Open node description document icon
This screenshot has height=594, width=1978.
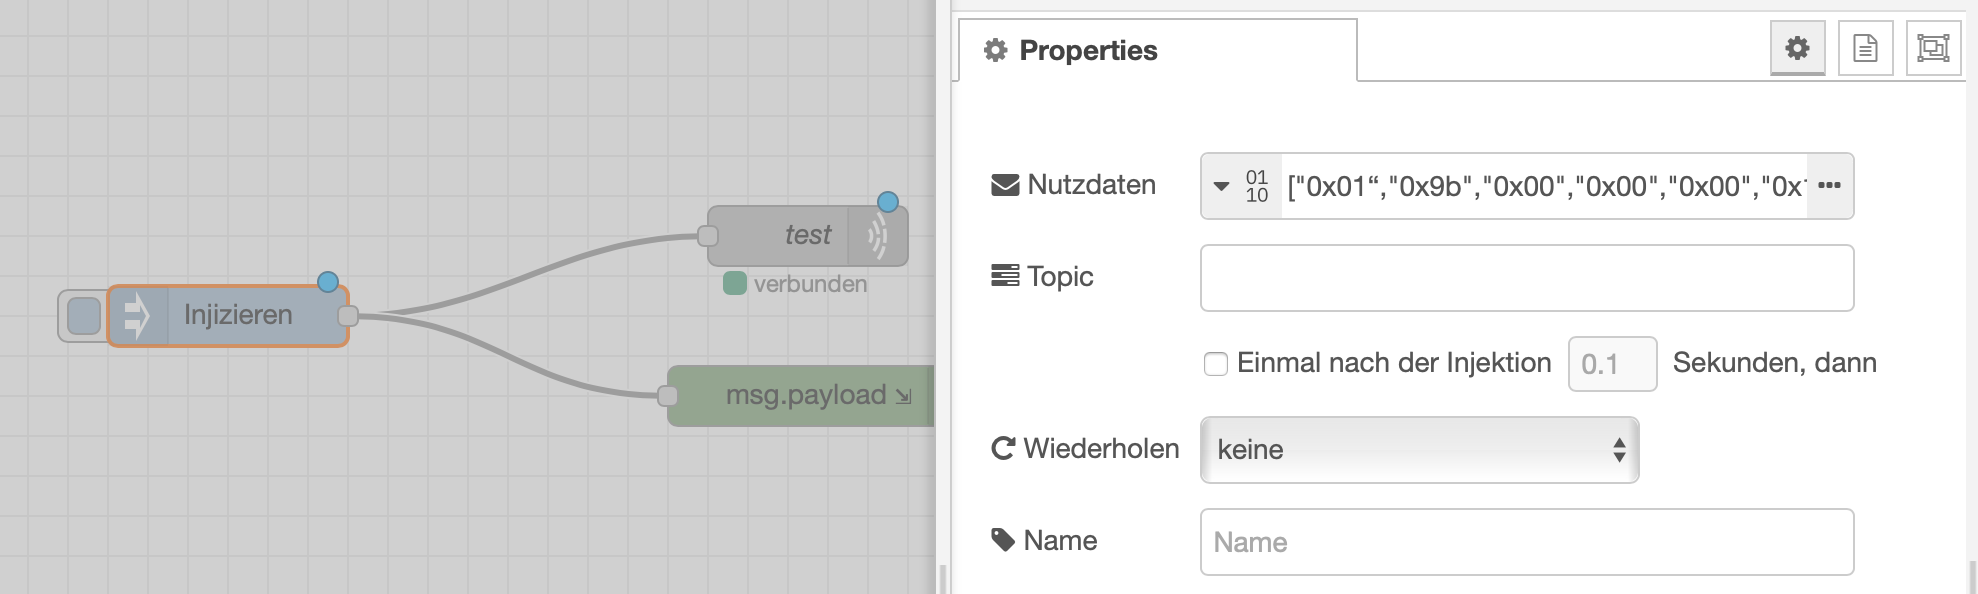[1865, 48]
